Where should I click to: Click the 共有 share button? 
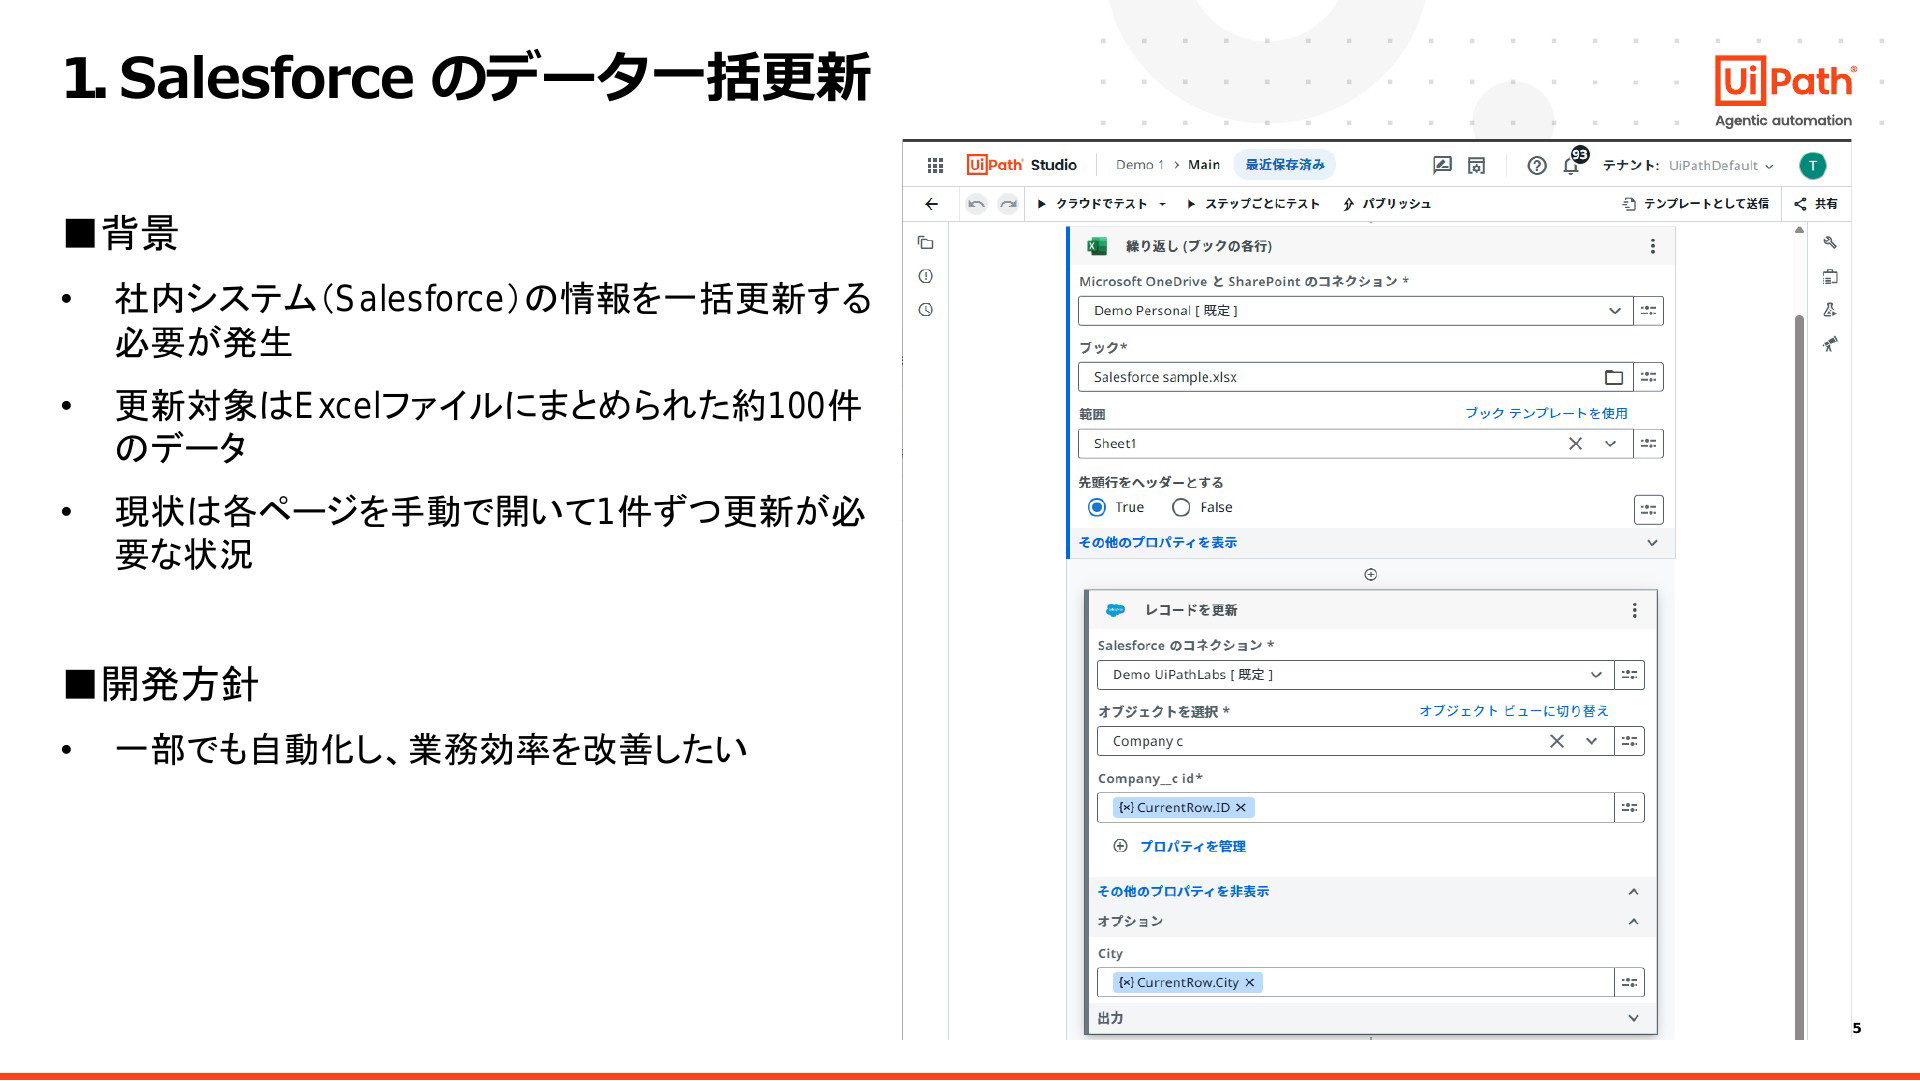point(1816,204)
